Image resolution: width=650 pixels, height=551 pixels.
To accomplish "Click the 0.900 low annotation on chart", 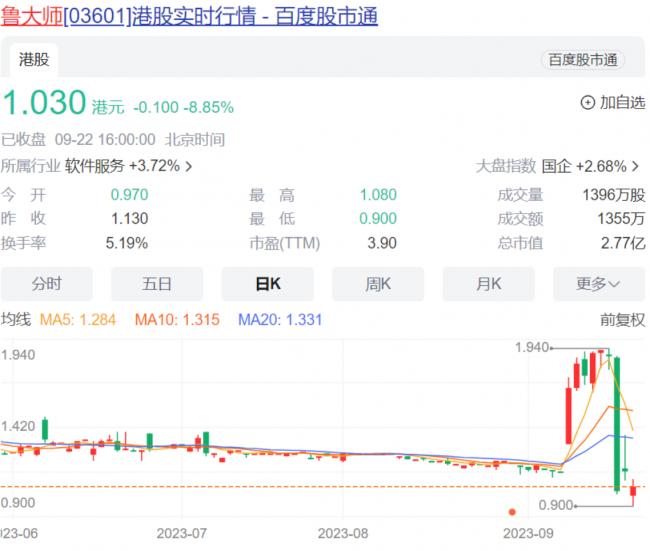I will tap(556, 505).
